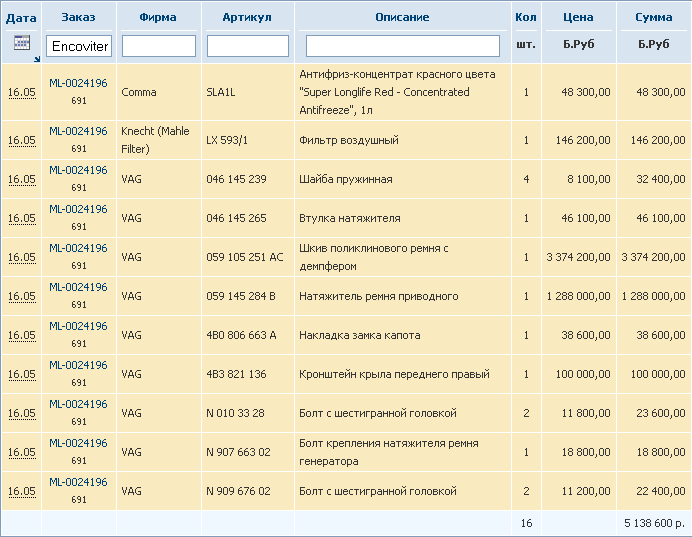Click date 16.05 in the Втулка натяжителя row
The height and width of the screenshot is (537, 692).
click(x=22, y=218)
